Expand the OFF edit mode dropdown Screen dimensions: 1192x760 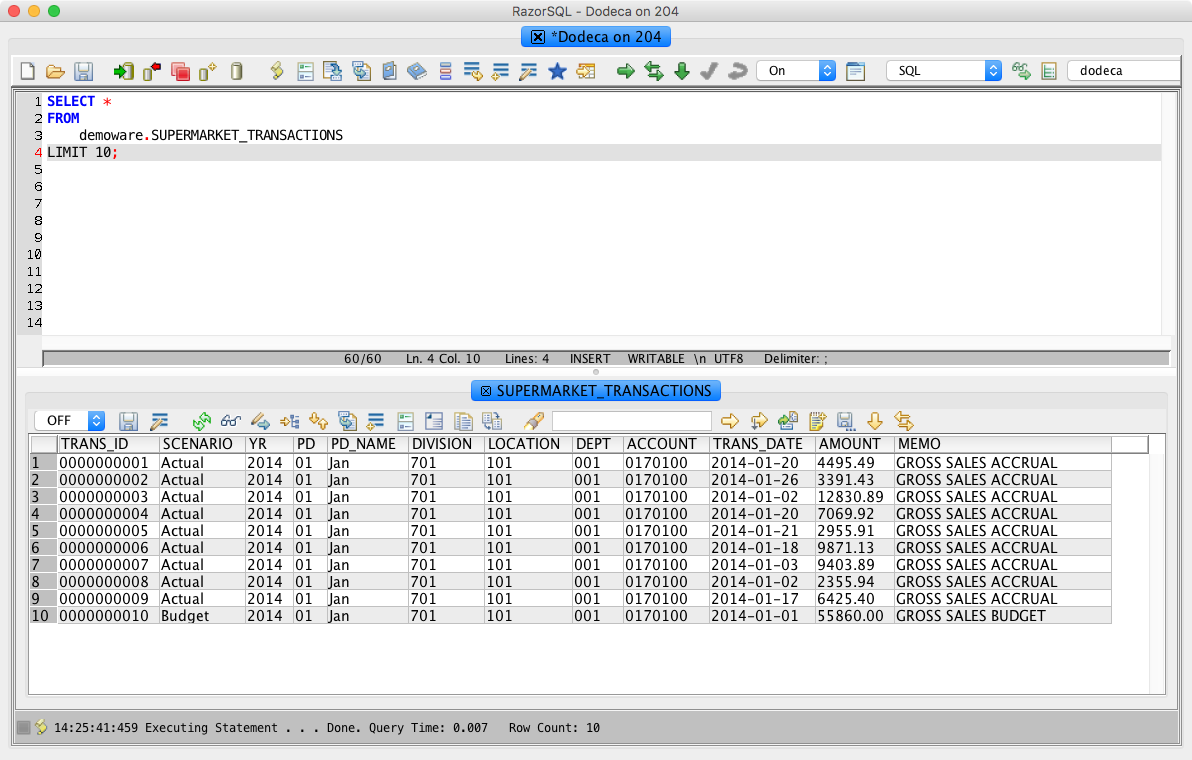69,420
